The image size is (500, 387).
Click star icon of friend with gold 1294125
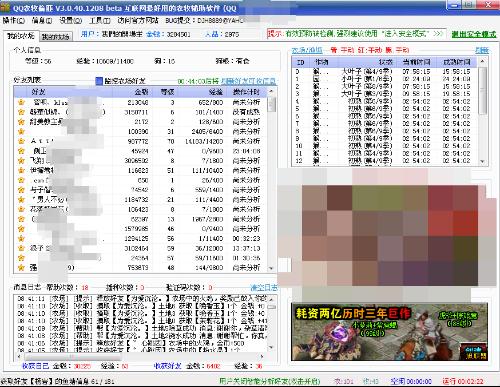click(21, 238)
